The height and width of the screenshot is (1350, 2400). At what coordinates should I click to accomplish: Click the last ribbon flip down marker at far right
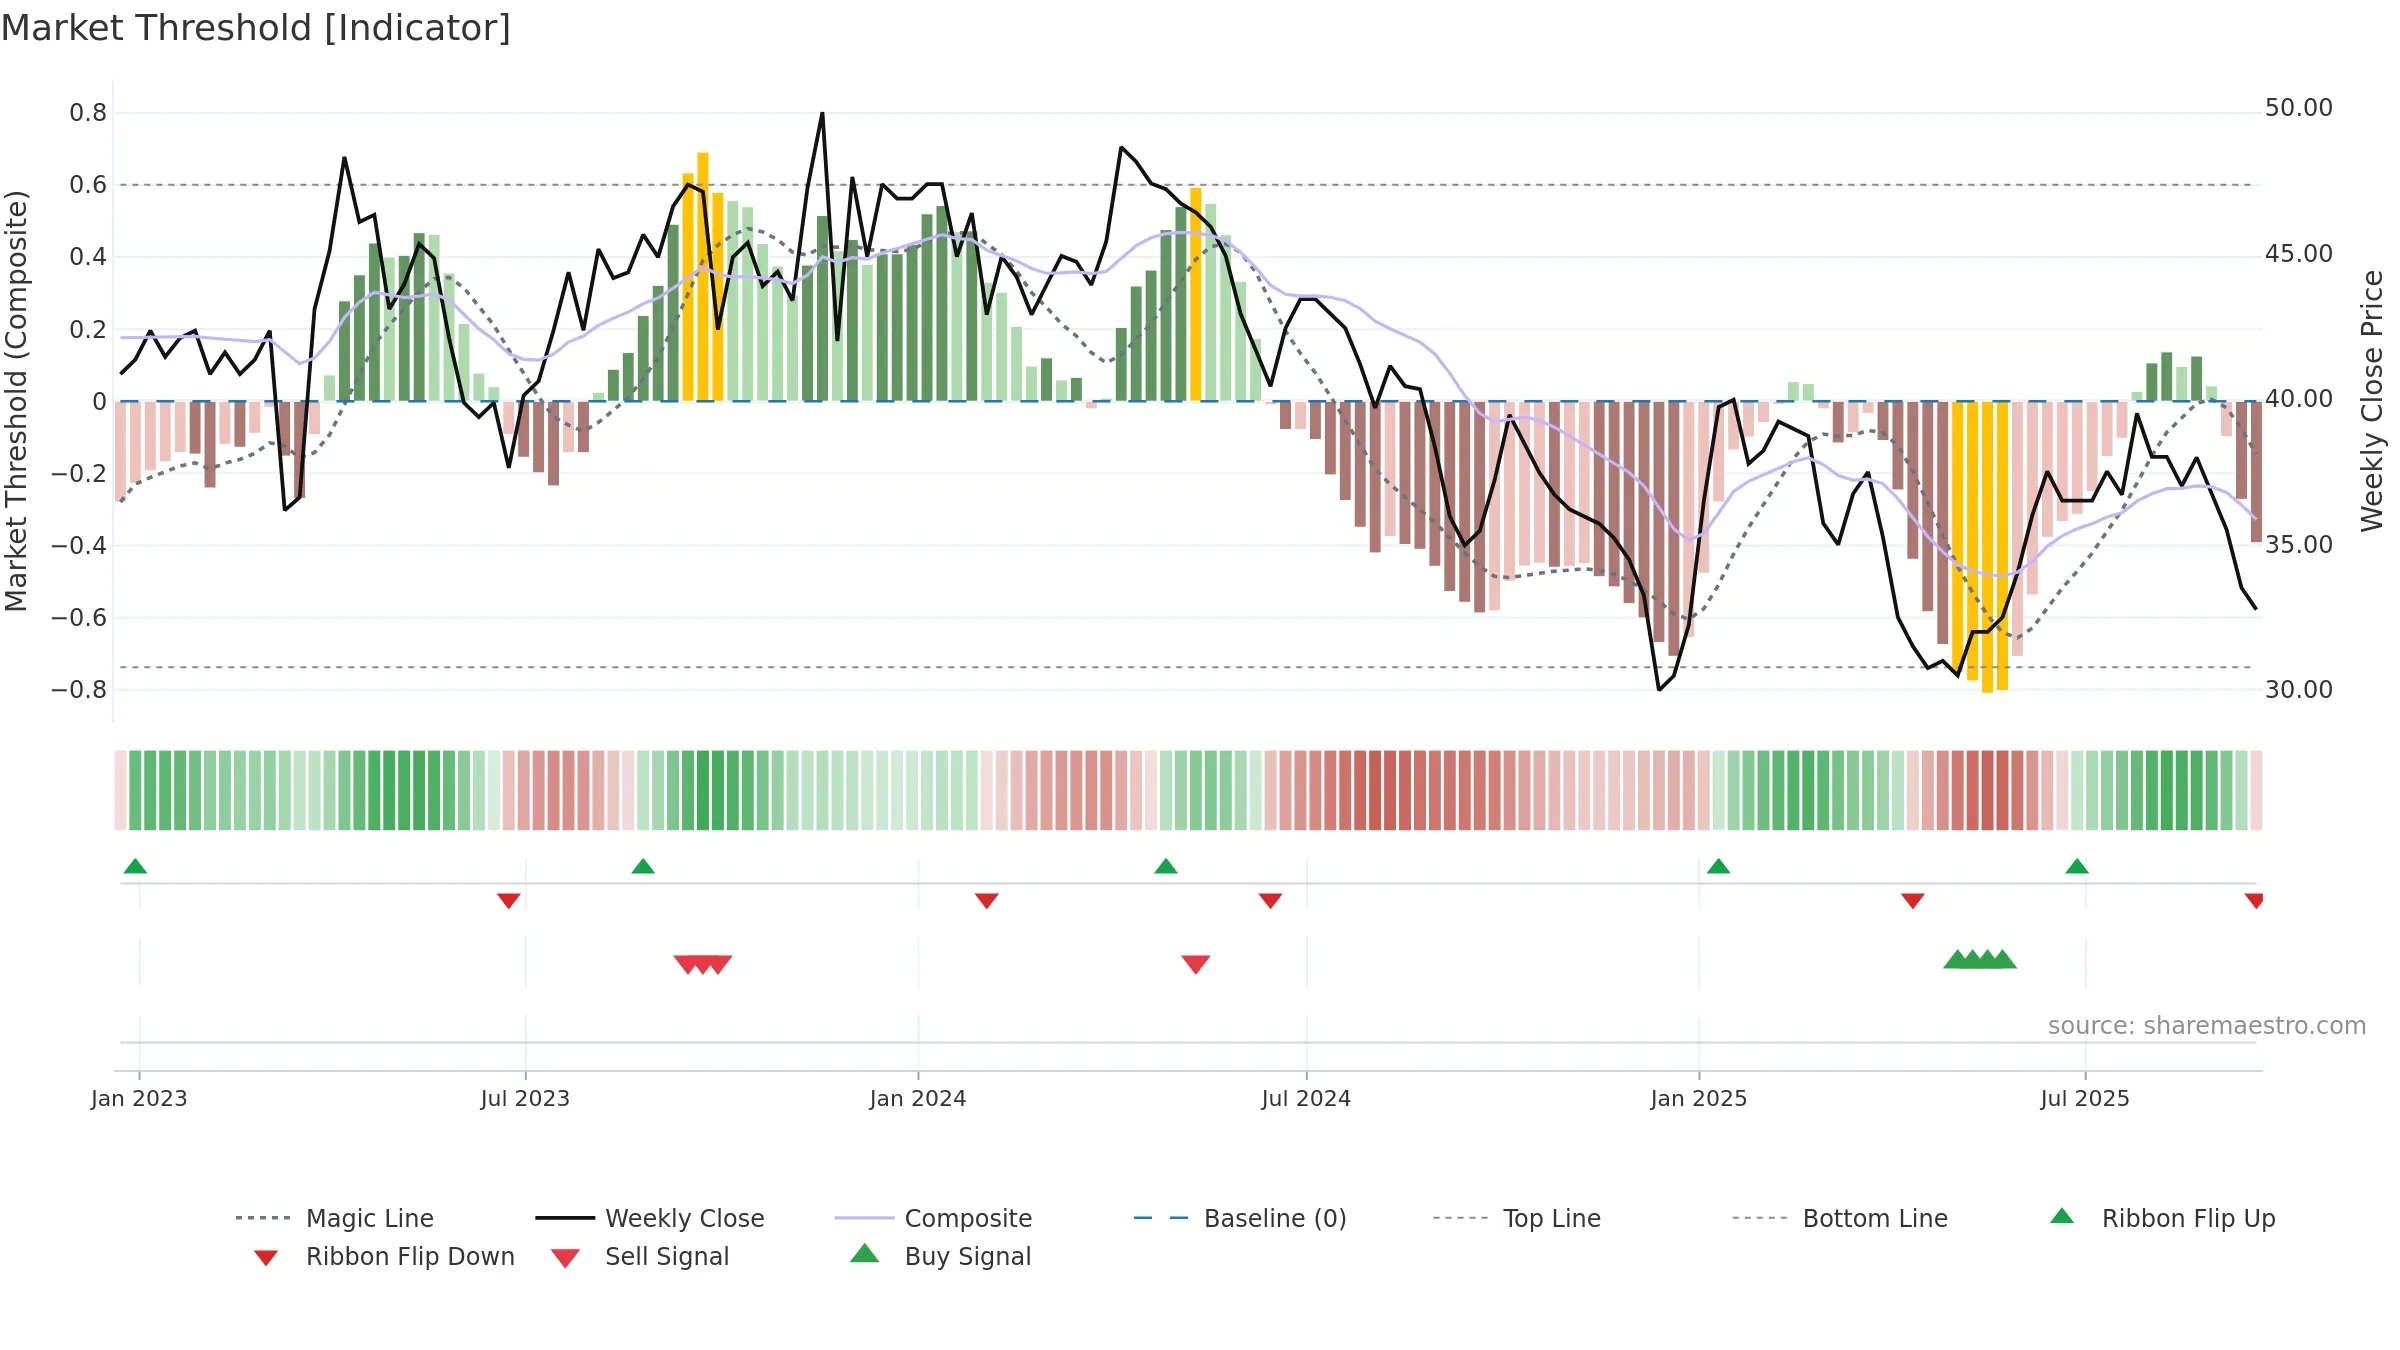(x=2254, y=901)
